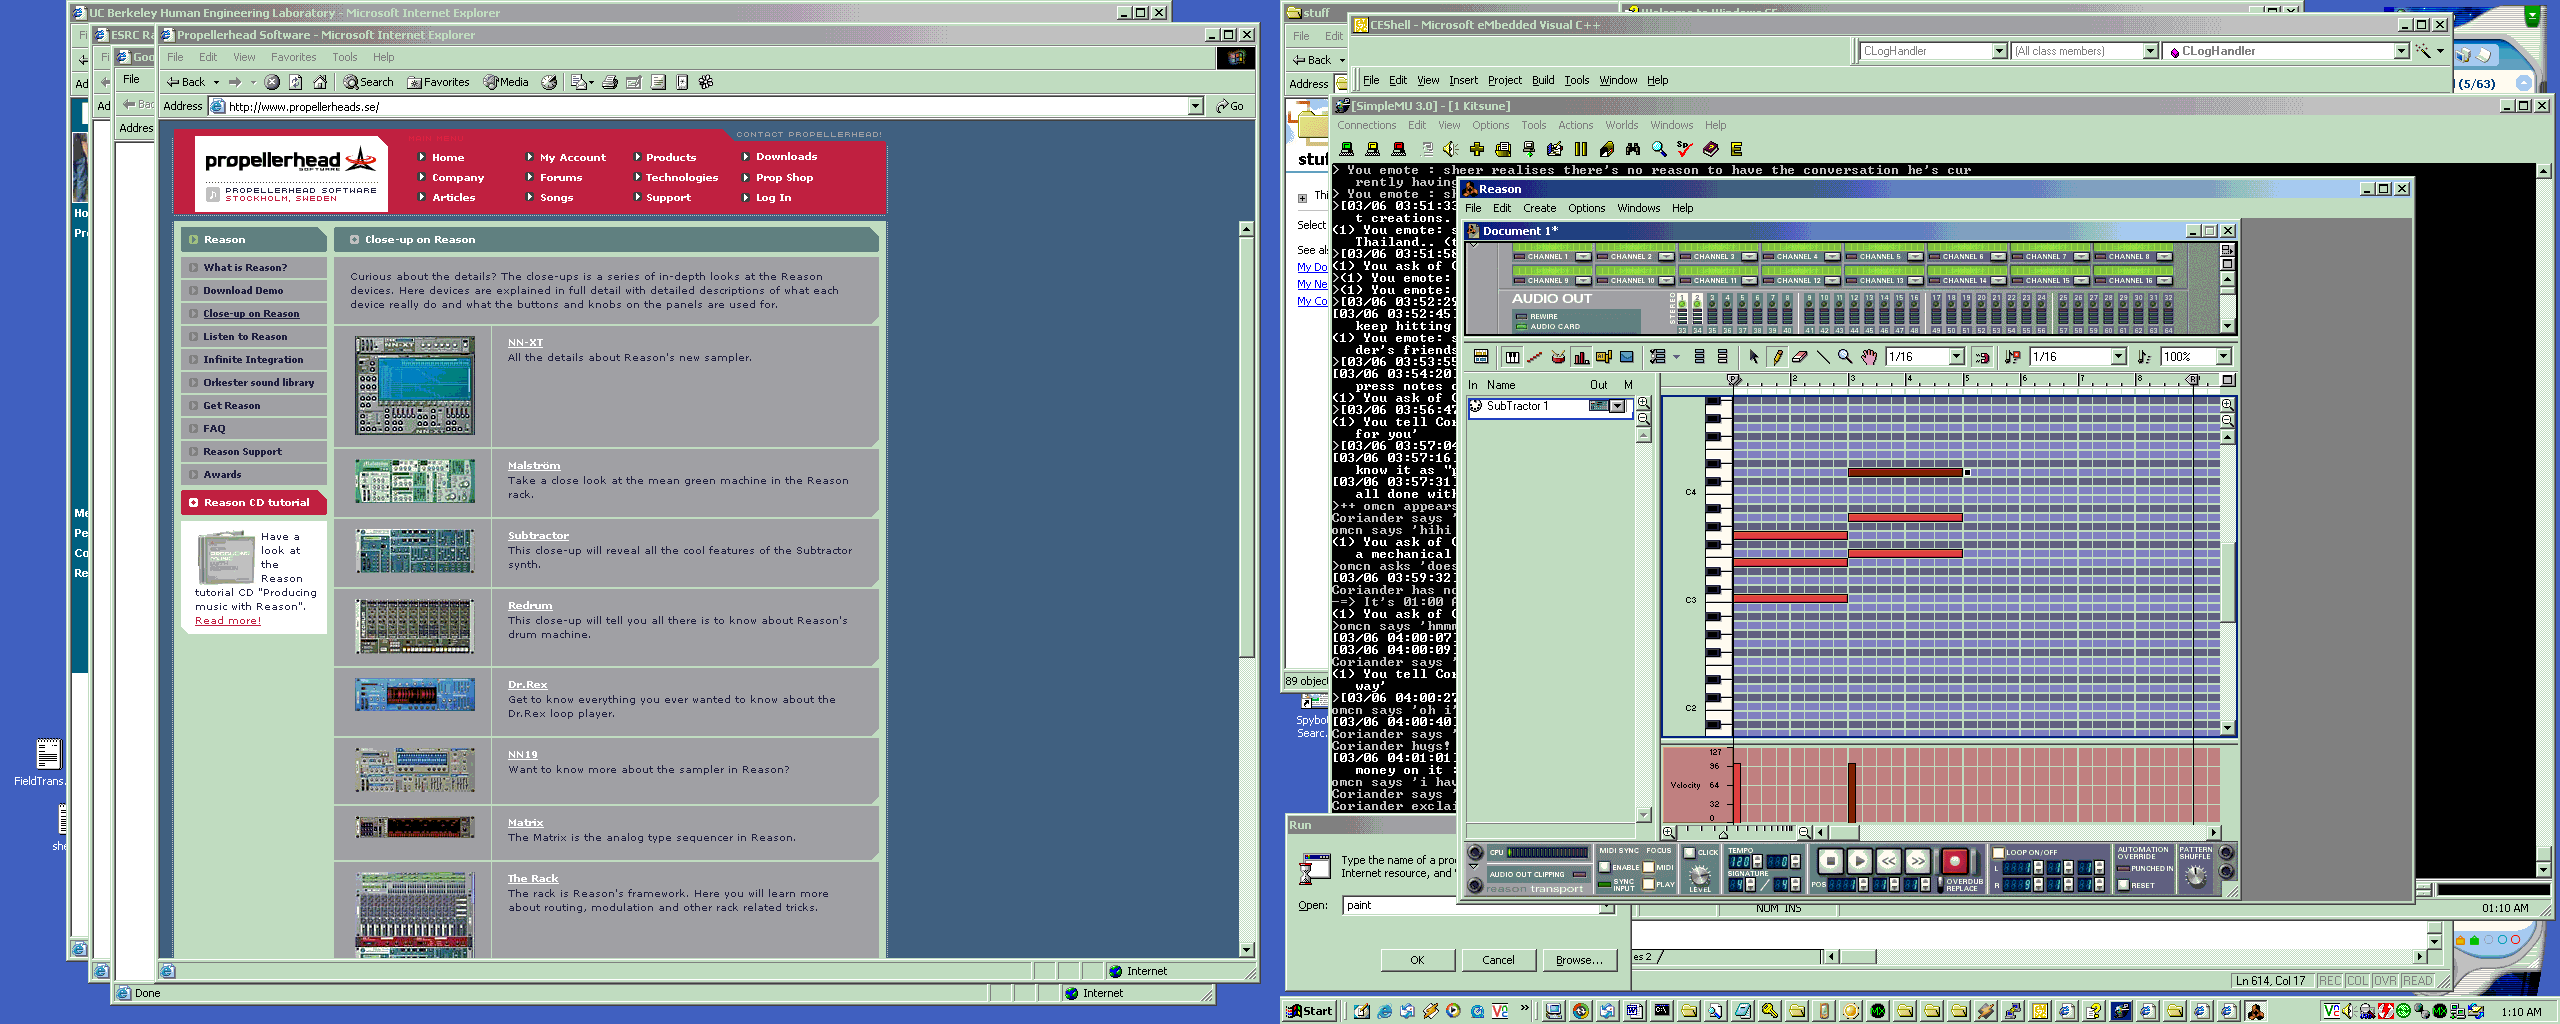Select the arrow selection tool in Reason
The width and height of the screenshot is (2560, 1024).
[1753, 356]
